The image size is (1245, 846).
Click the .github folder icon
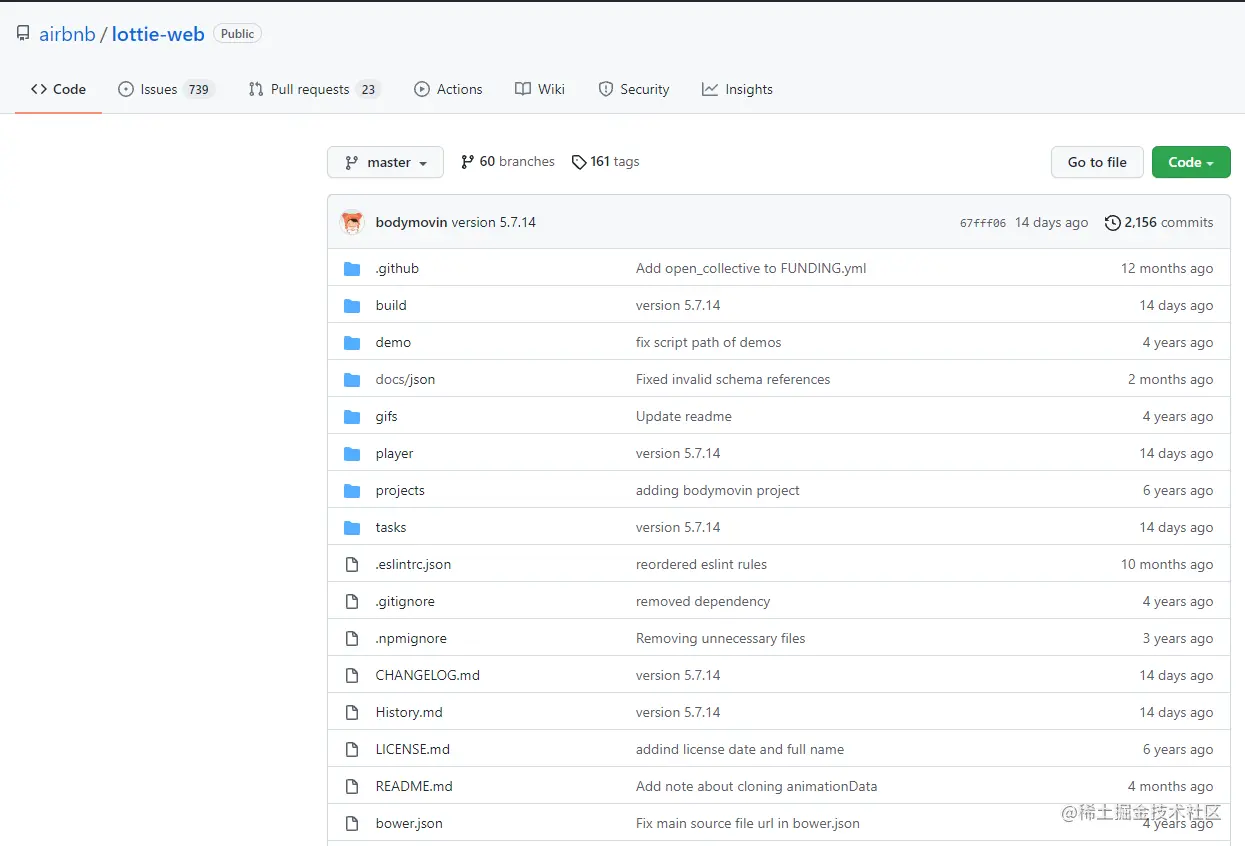352,269
